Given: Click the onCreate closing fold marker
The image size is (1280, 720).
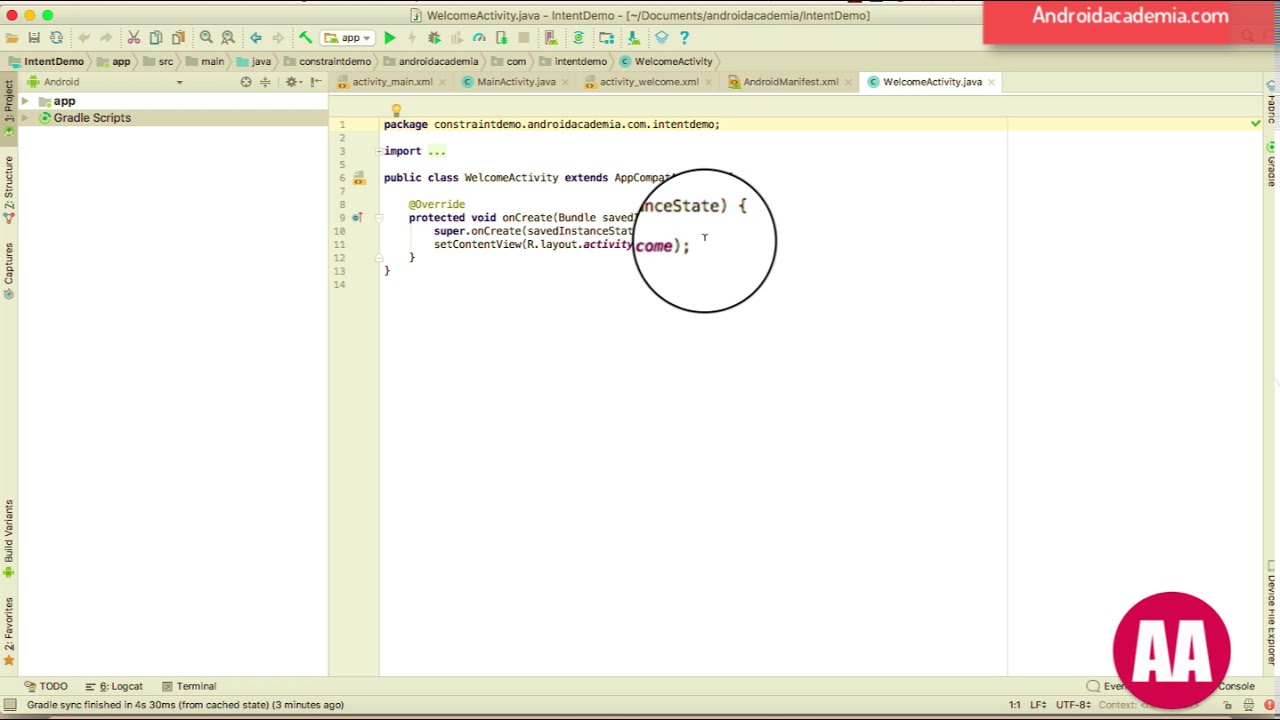Looking at the screenshot, I should click(379, 258).
